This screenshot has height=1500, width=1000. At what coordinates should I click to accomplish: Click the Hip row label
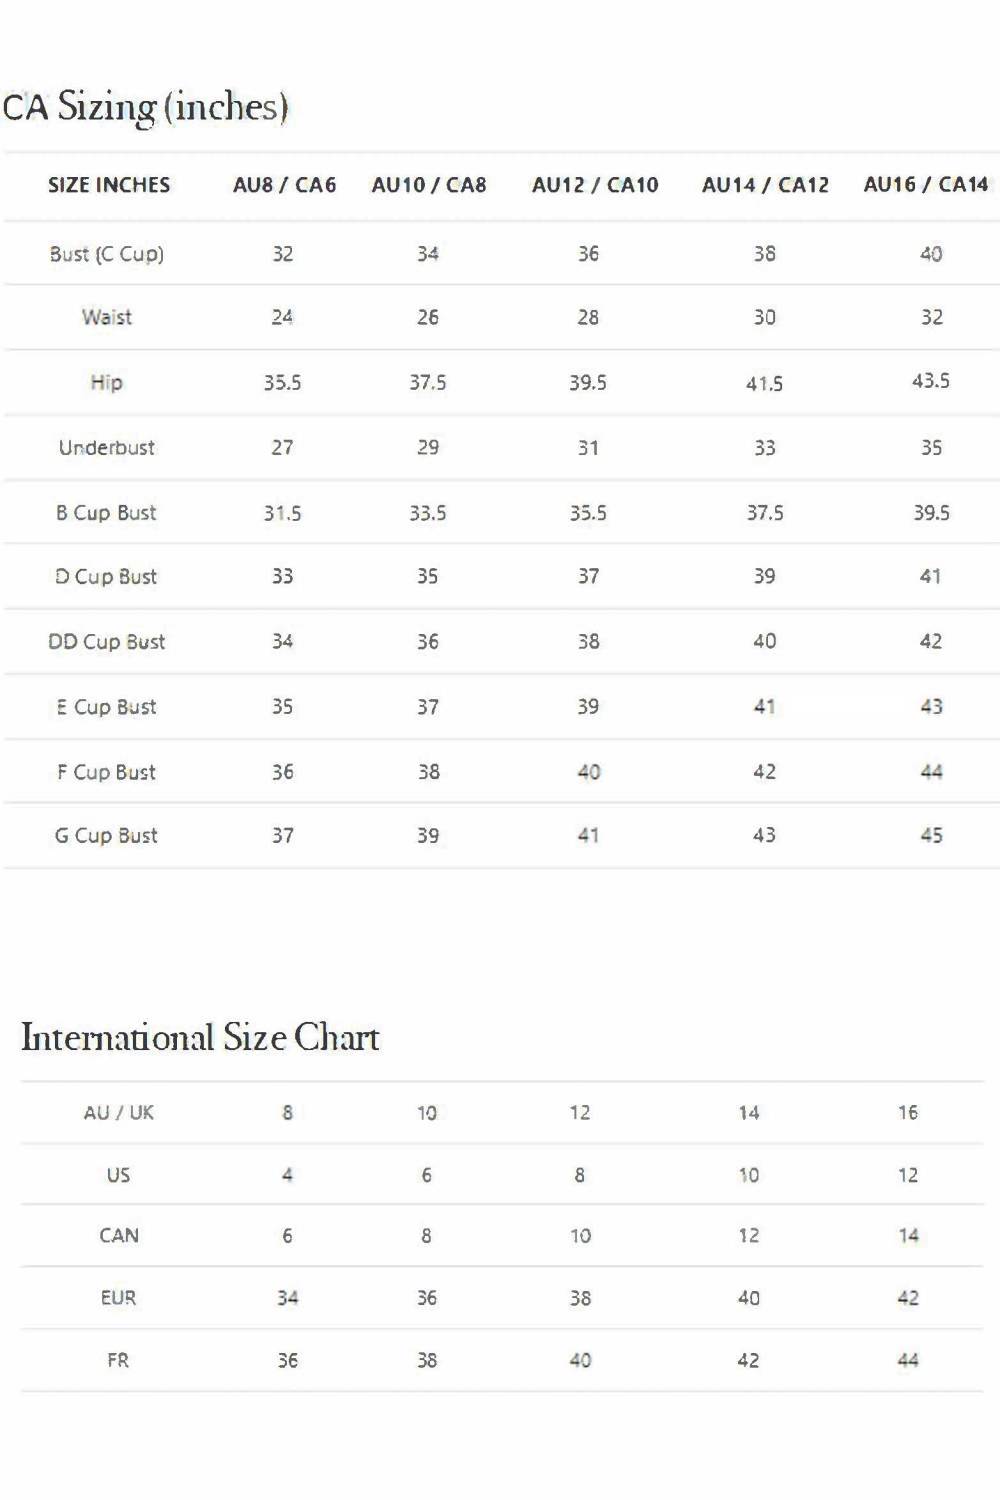coord(107,382)
